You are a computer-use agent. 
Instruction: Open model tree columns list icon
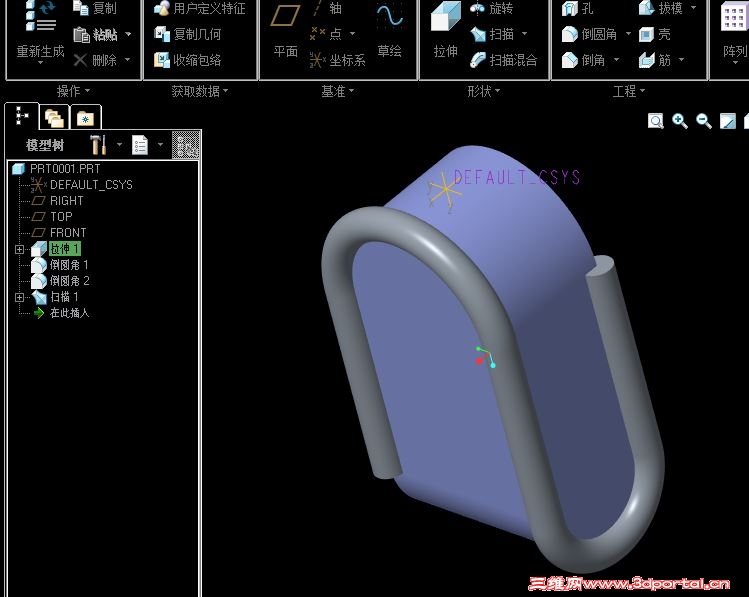coord(140,145)
